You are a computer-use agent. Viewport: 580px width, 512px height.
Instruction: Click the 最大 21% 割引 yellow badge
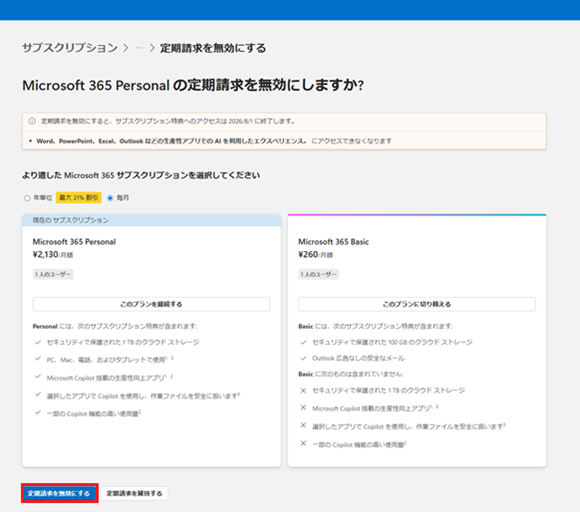click(78, 198)
